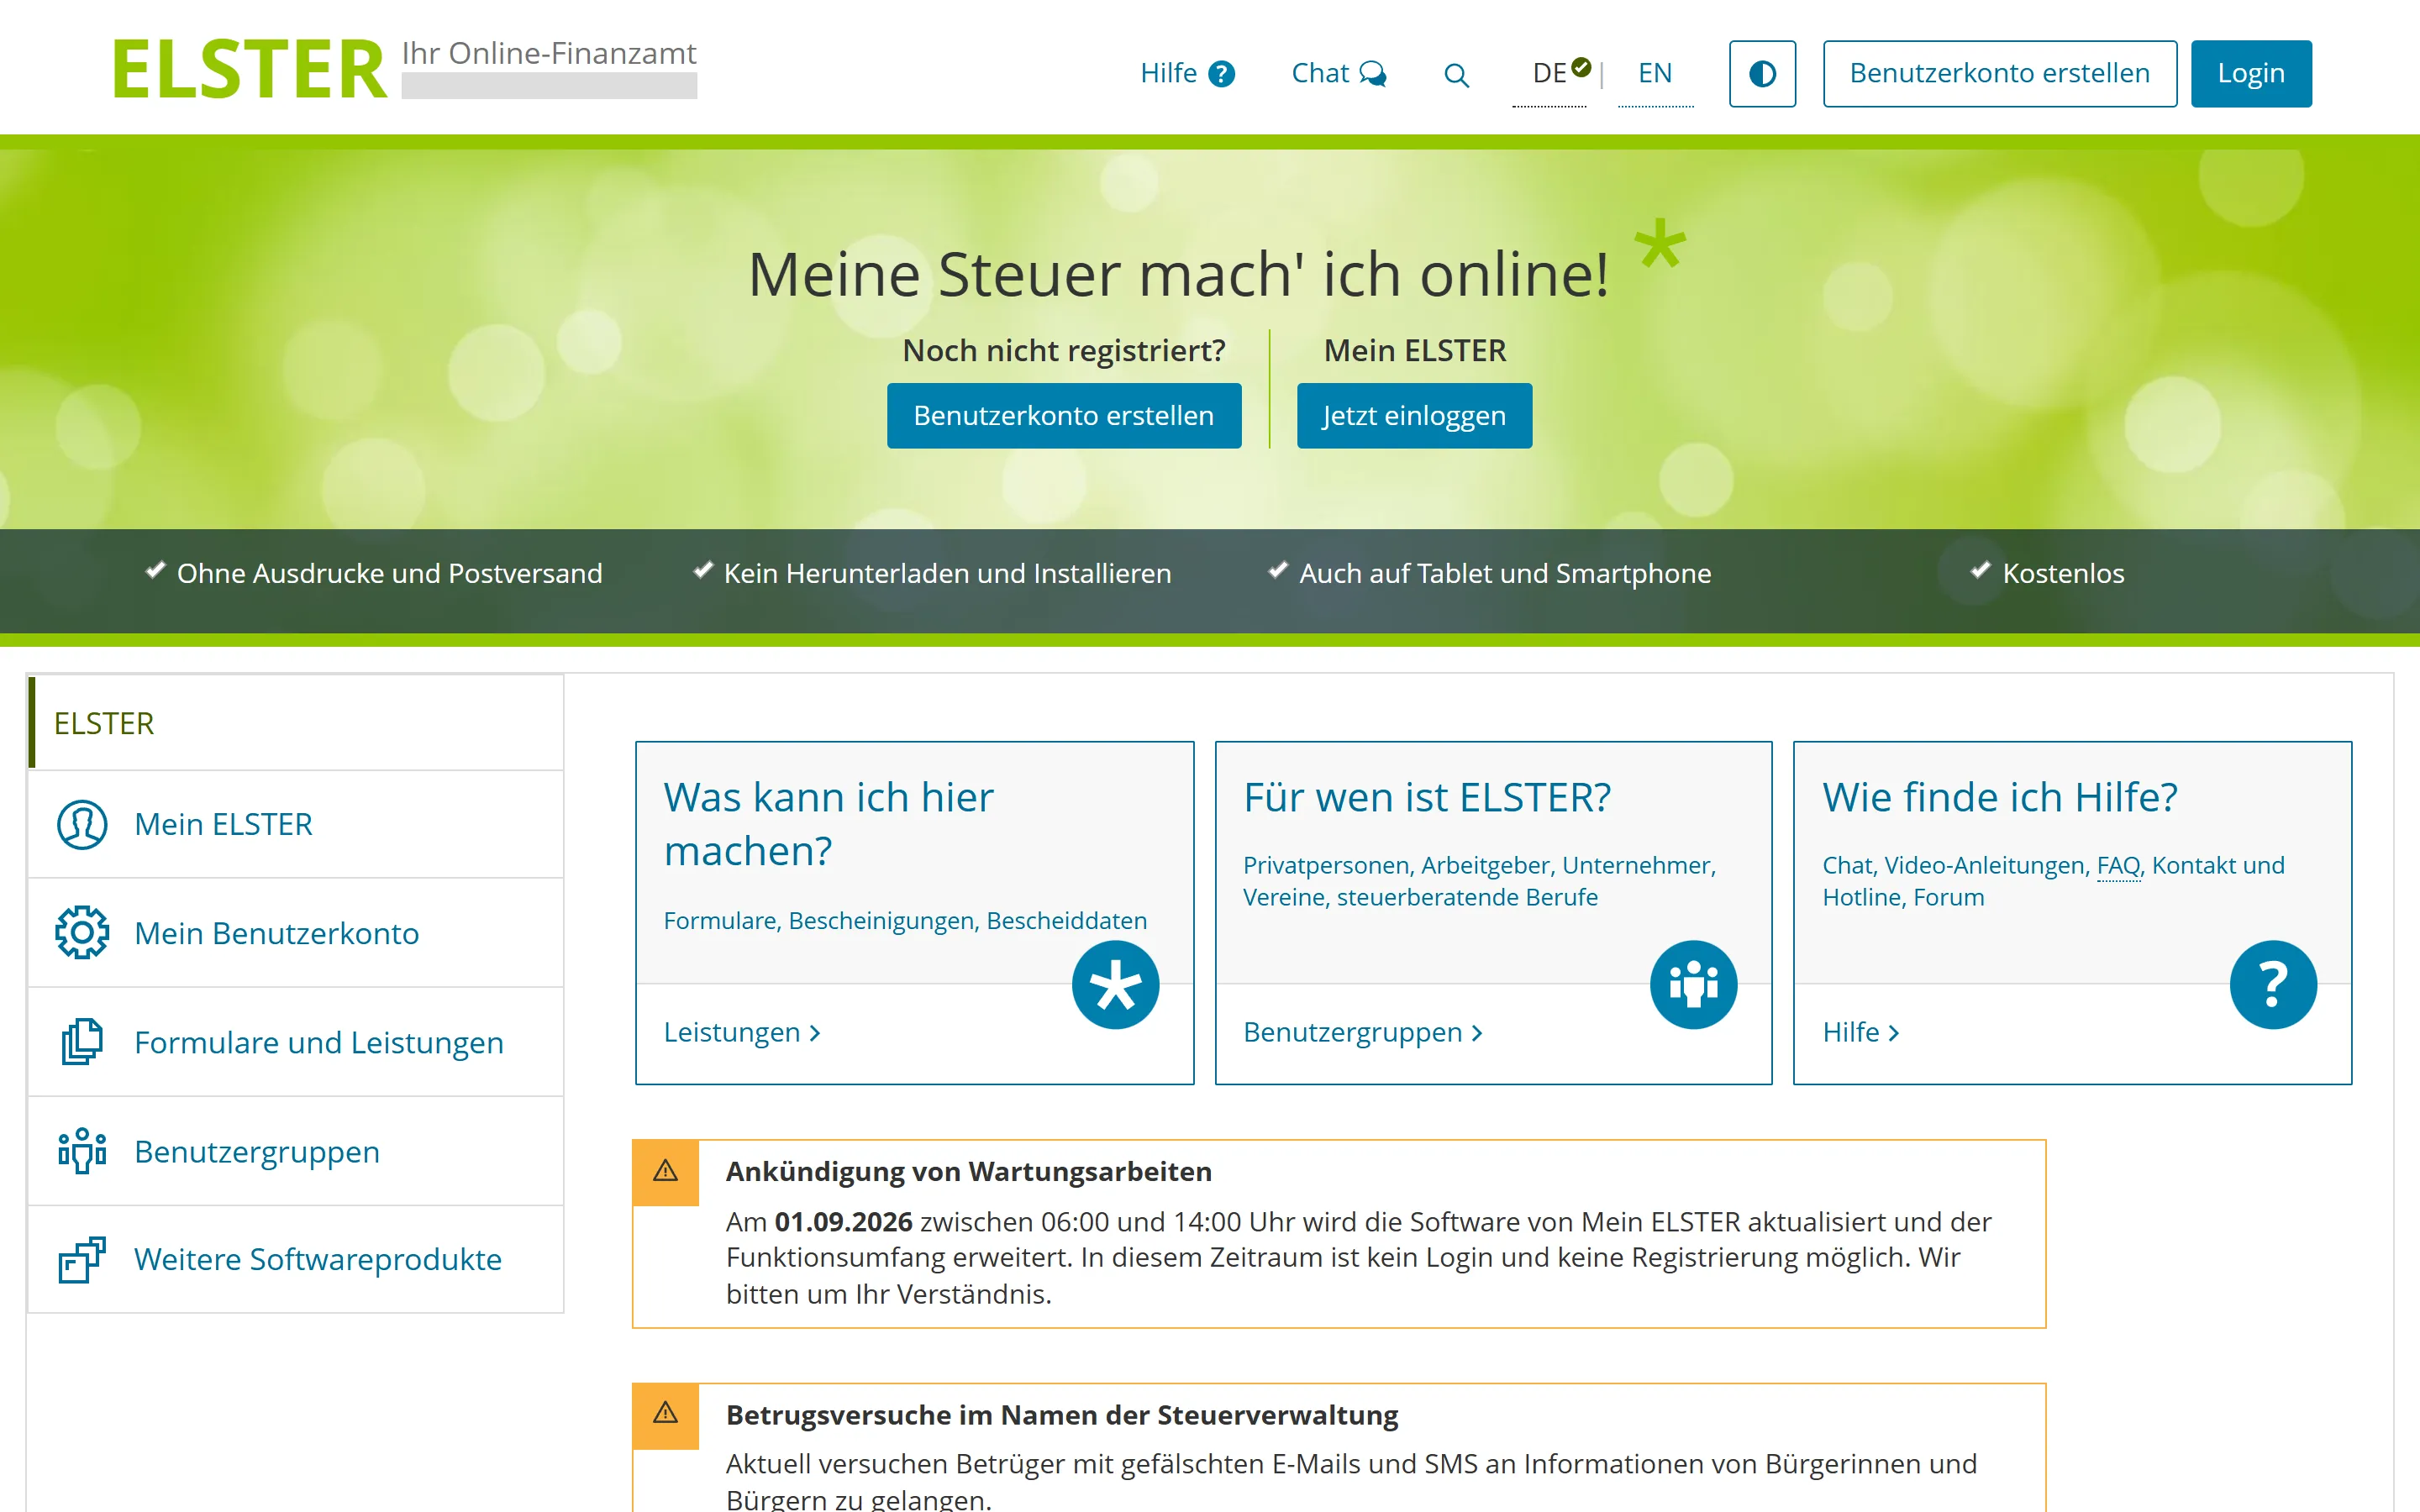Click the Login button

tap(2251, 74)
